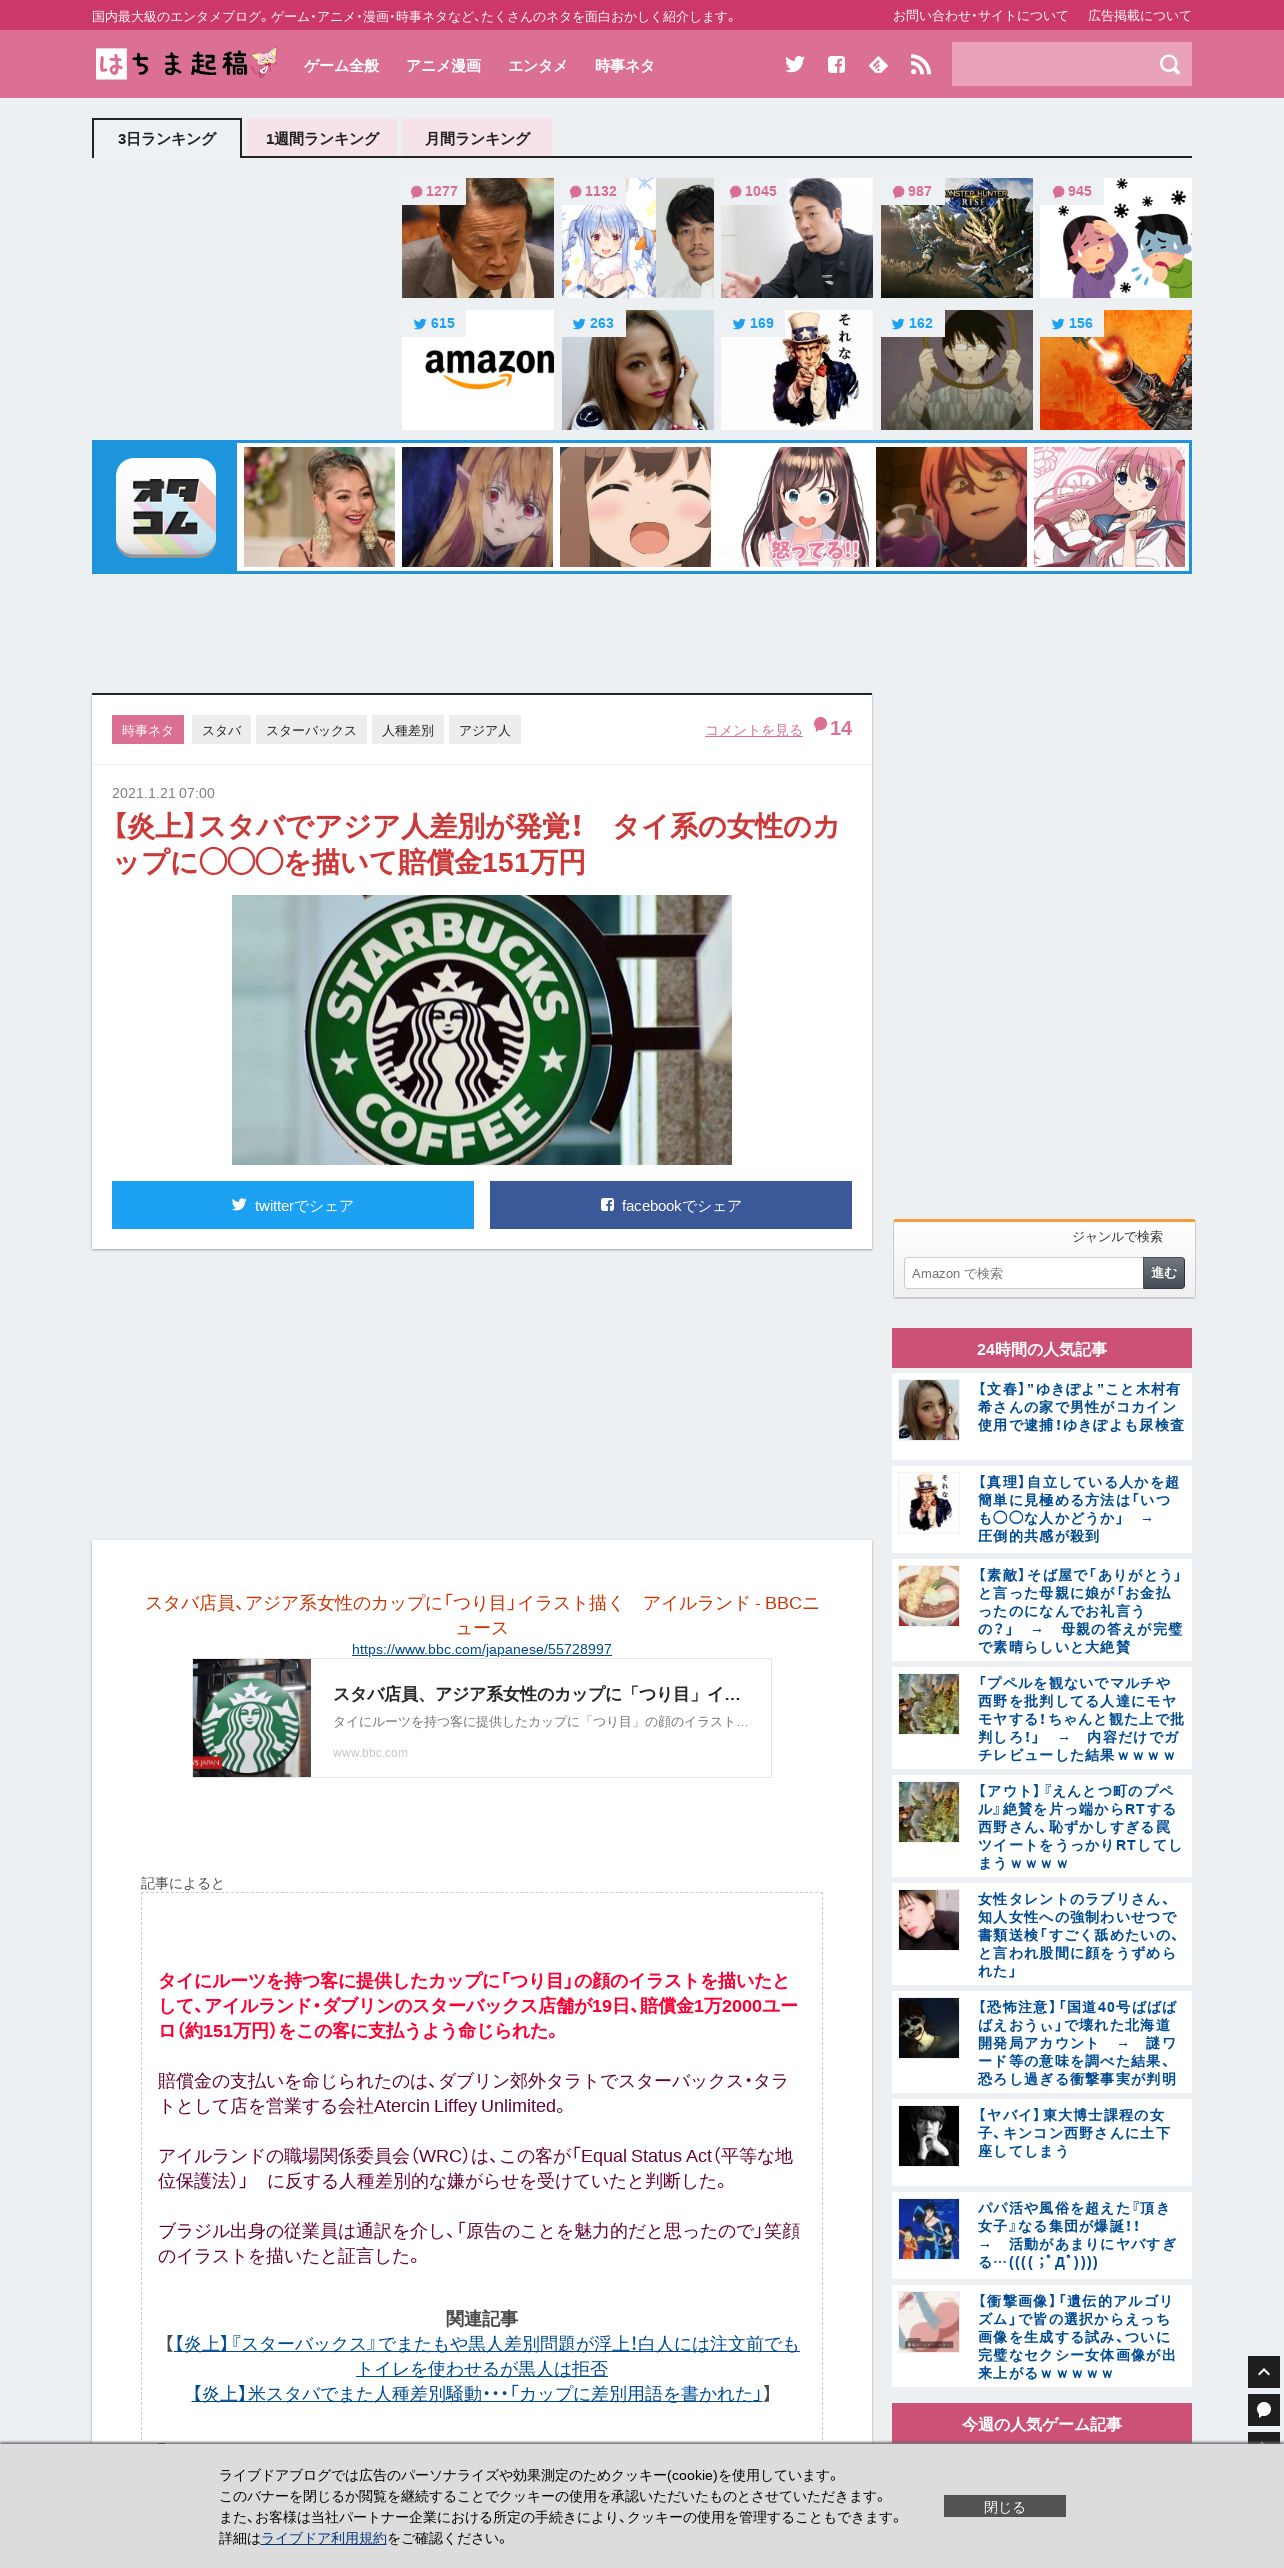Image resolution: width=1284 pixels, height=2568 pixels.
Task: Click the search magnifier icon
Action: click(1169, 65)
